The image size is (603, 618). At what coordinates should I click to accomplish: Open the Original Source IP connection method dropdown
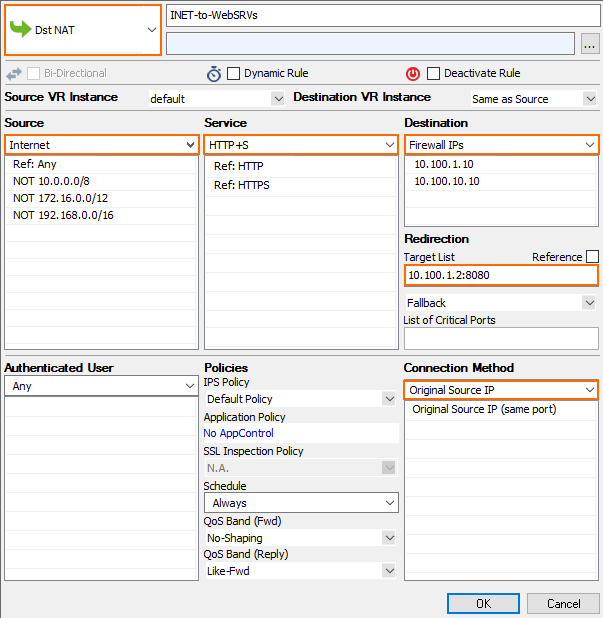point(501,390)
